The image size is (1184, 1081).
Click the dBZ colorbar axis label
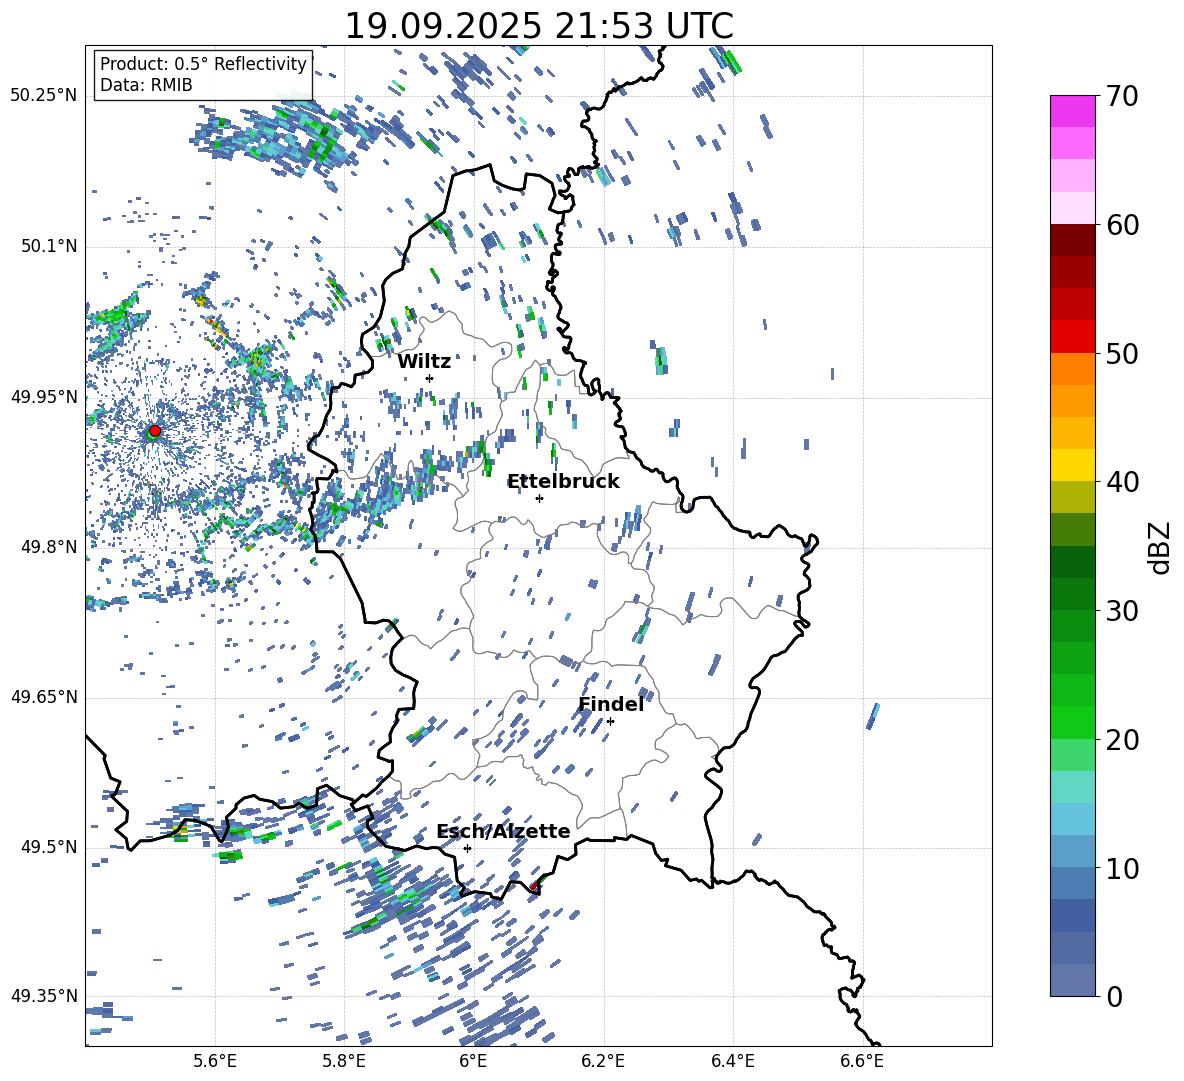coord(1160,547)
